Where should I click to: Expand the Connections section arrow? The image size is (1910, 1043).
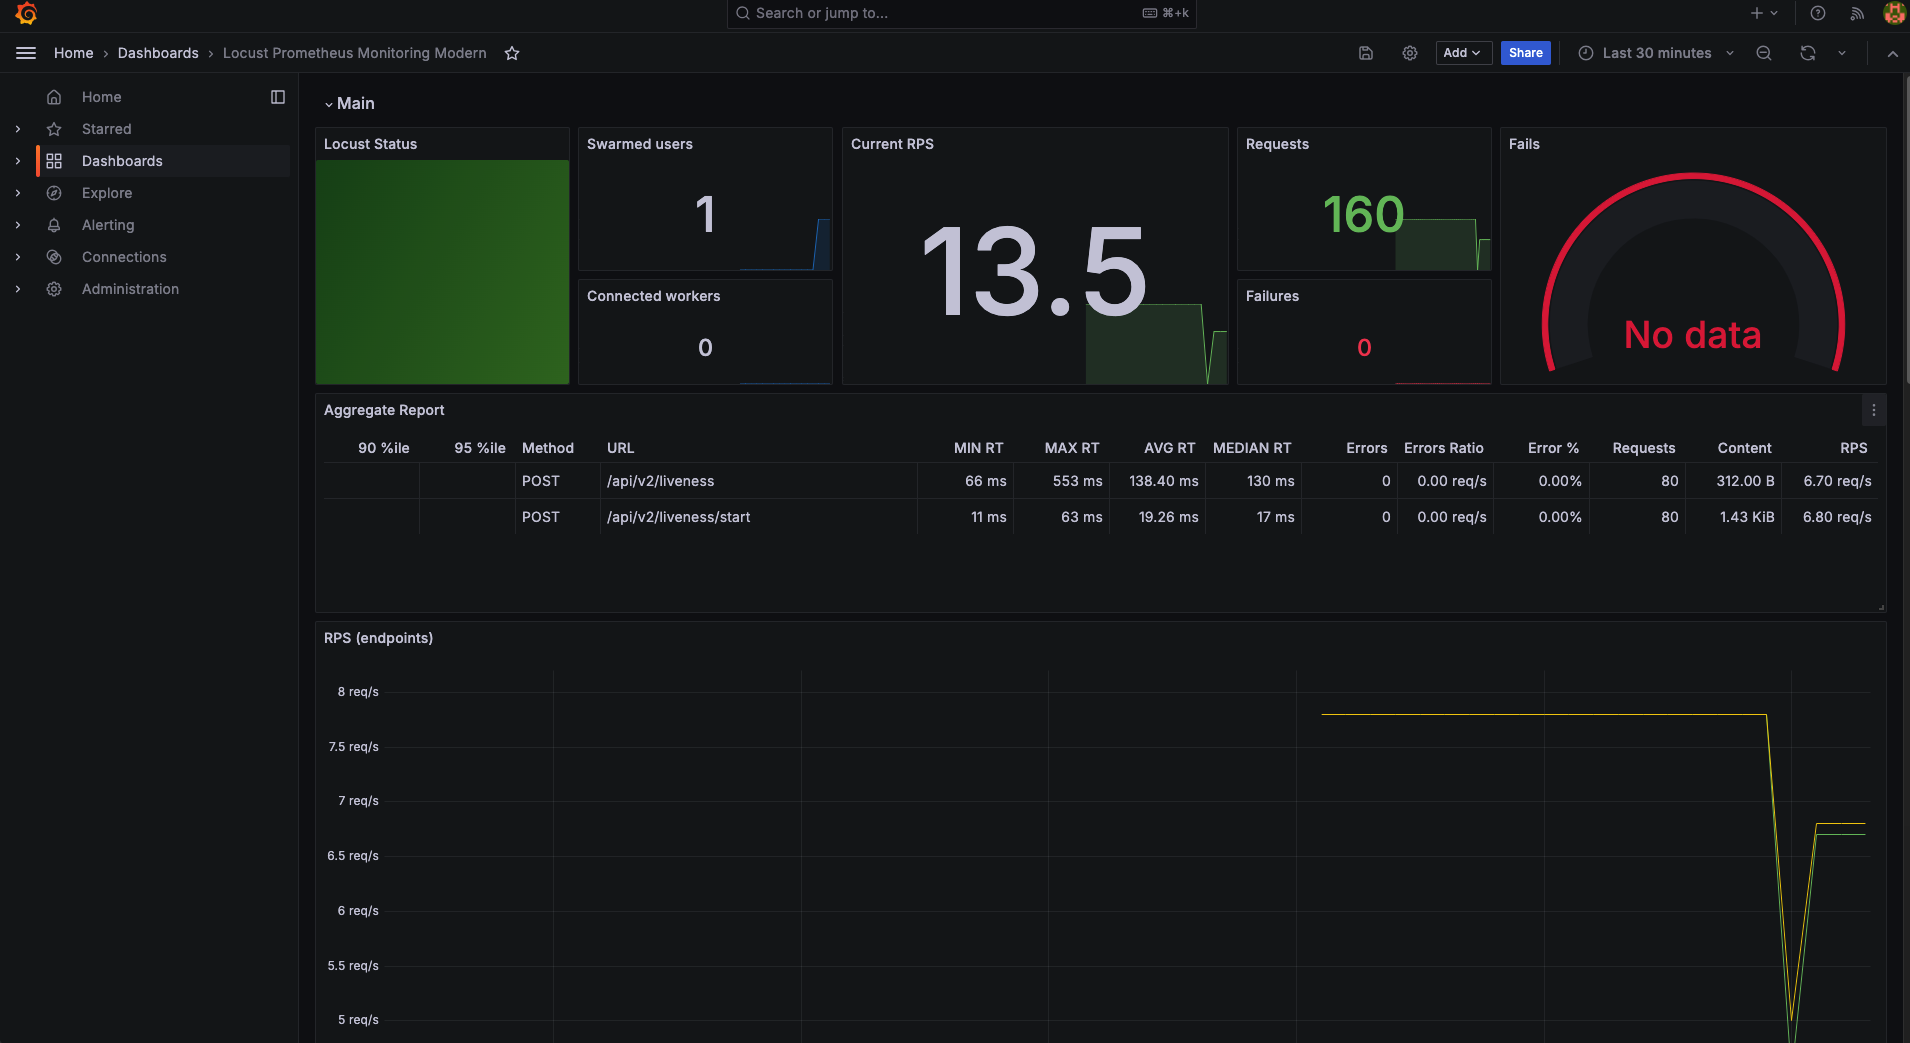pos(18,257)
